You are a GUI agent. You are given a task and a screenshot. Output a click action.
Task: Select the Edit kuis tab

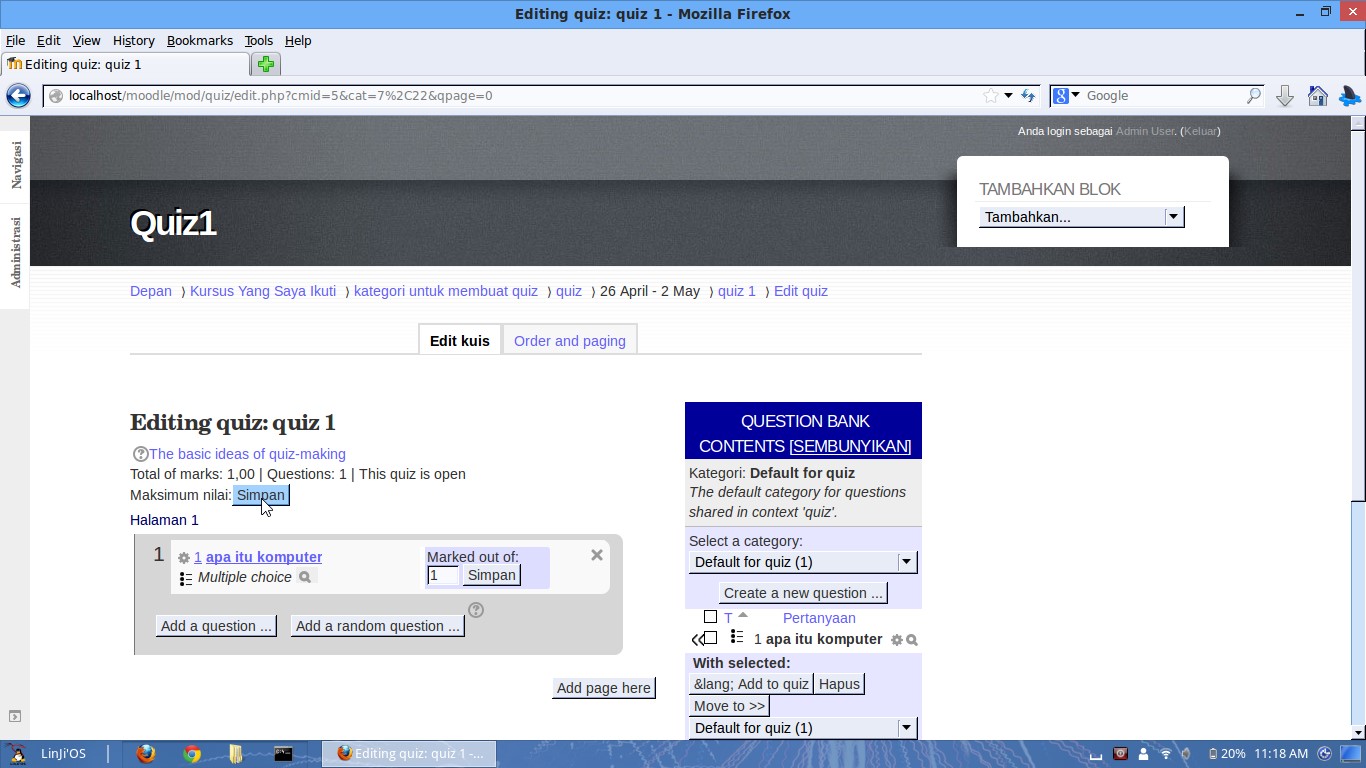pyautogui.click(x=460, y=341)
